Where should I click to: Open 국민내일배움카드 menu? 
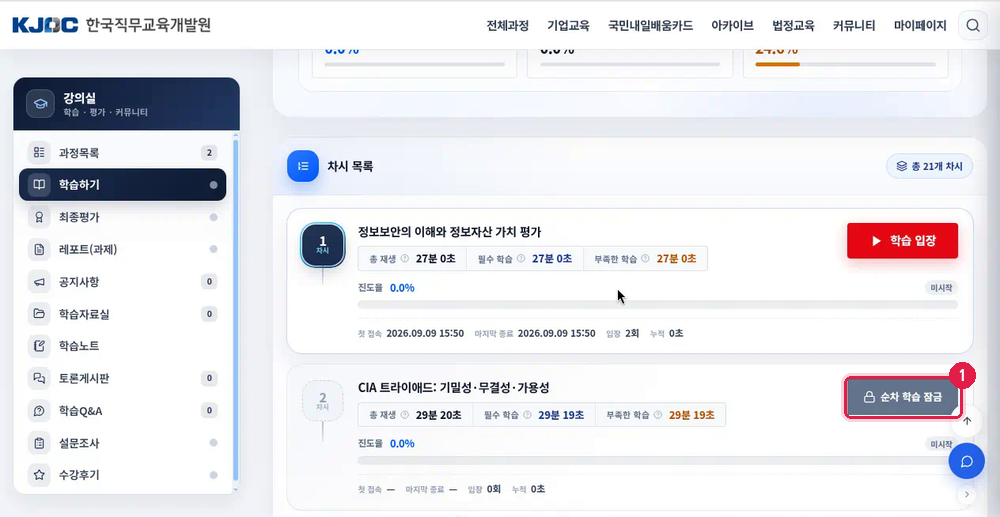[x=651, y=26]
